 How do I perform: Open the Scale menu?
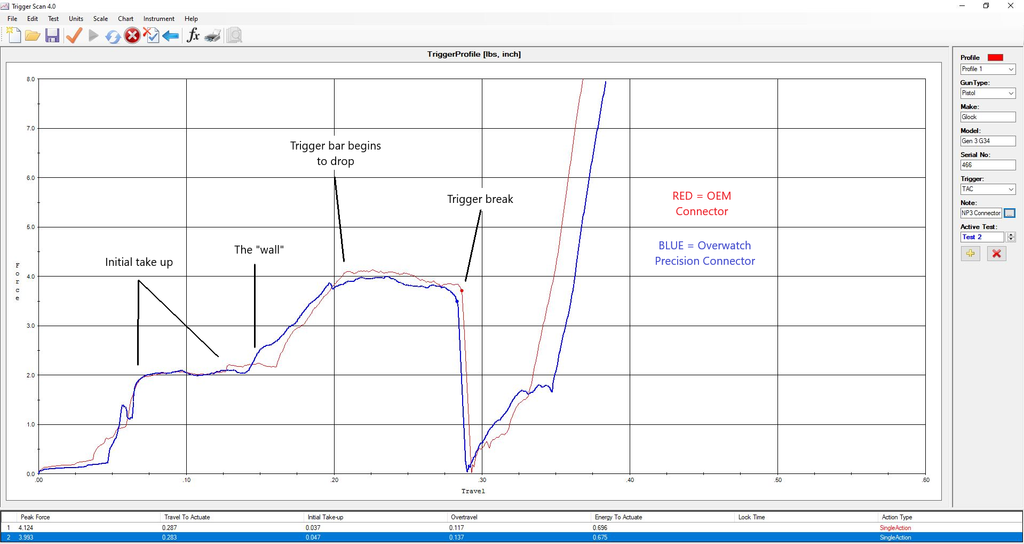101,19
